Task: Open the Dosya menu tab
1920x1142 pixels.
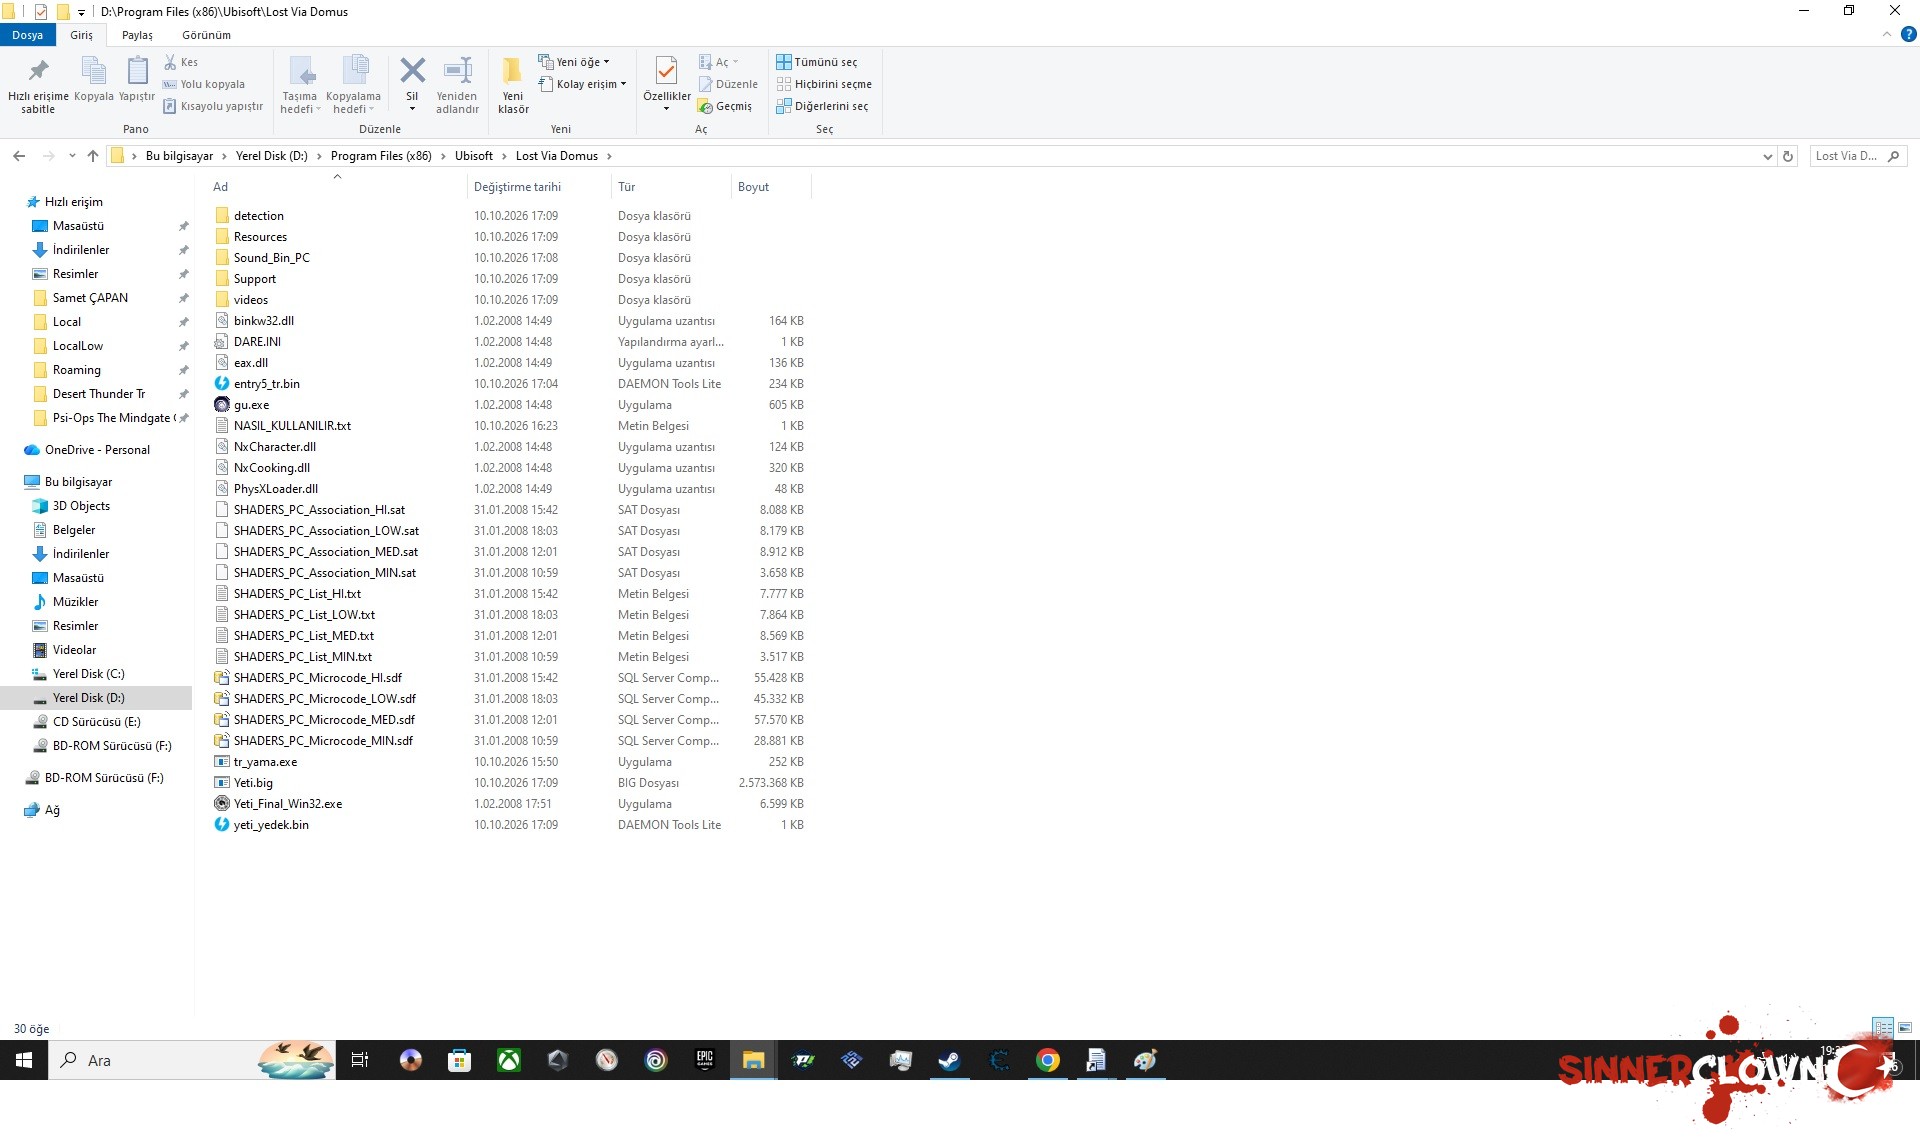Action: point(28,35)
